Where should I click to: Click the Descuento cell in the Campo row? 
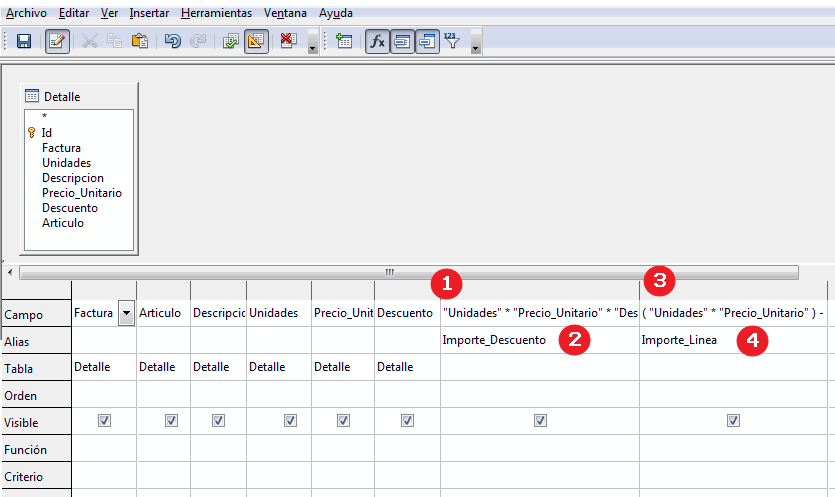(x=407, y=313)
